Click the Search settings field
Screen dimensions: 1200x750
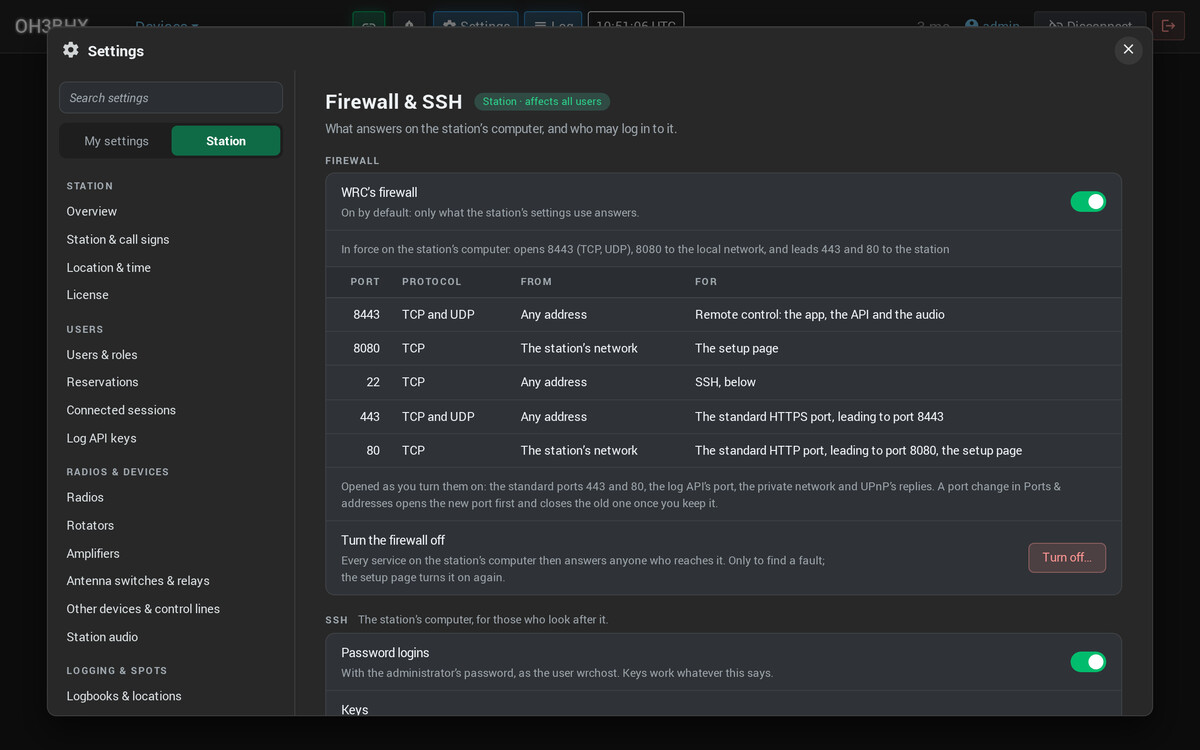171,97
